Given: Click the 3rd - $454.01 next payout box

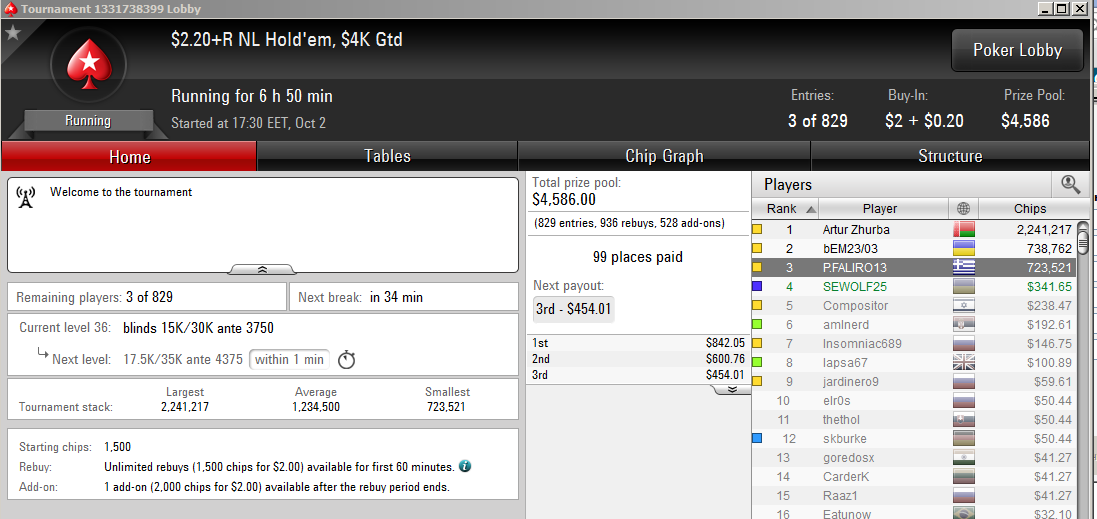Looking at the screenshot, I should tap(574, 309).
